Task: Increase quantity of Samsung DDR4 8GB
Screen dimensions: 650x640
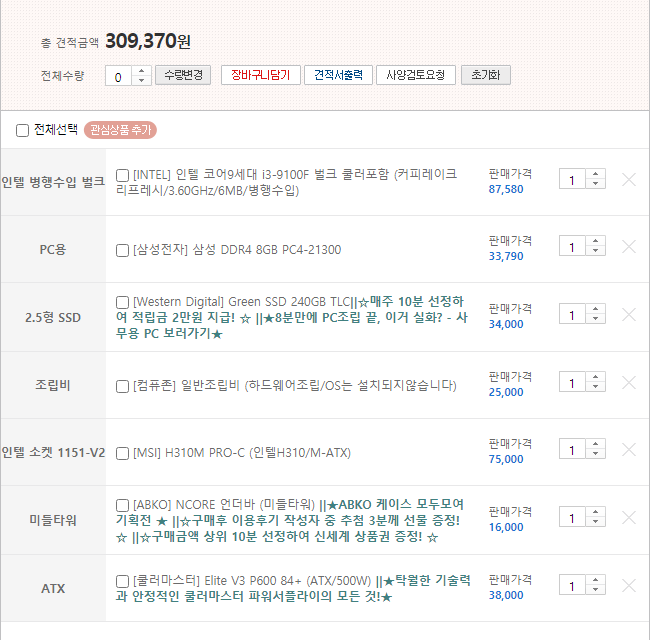Action: coord(596,241)
